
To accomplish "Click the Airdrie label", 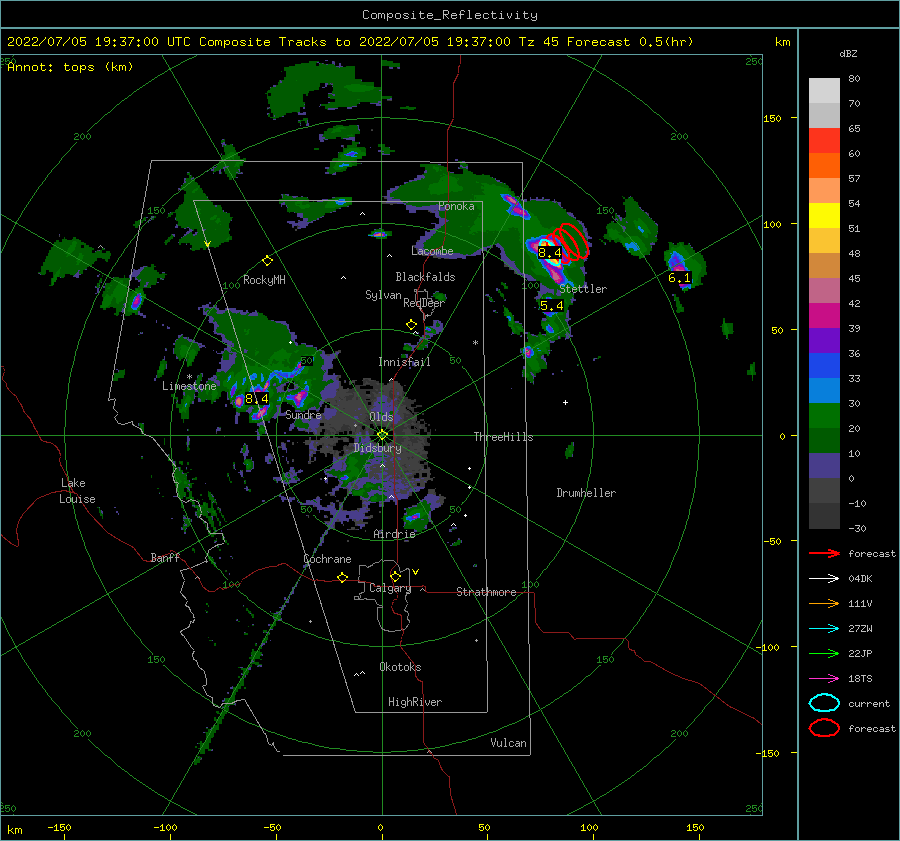I will pyautogui.click(x=394, y=534).
